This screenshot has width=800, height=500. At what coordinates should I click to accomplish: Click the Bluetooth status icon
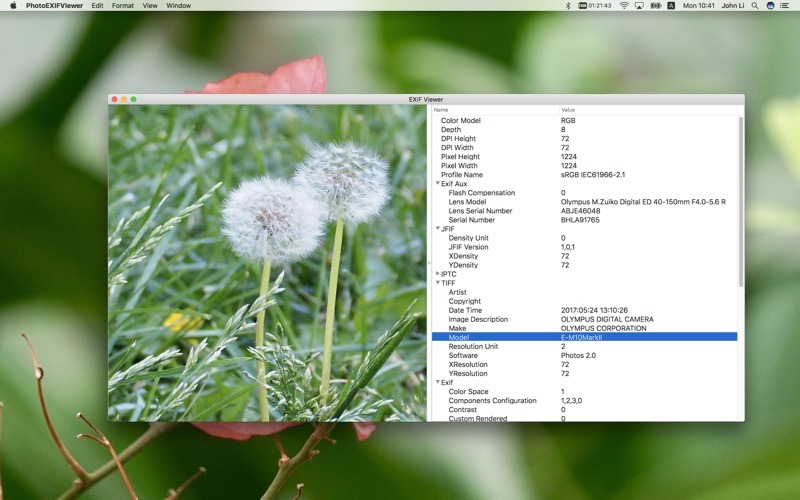(568, 5)
